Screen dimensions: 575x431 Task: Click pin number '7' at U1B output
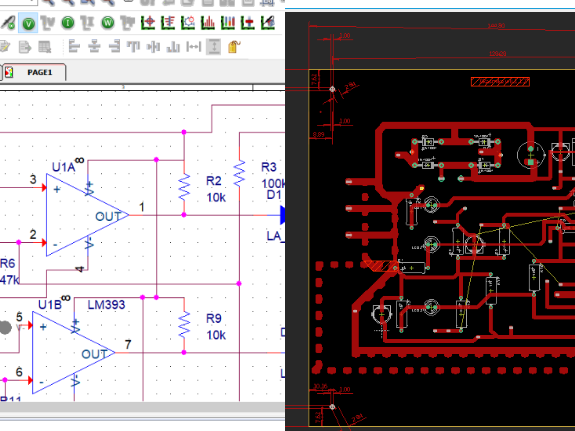[x=128, y=345]
